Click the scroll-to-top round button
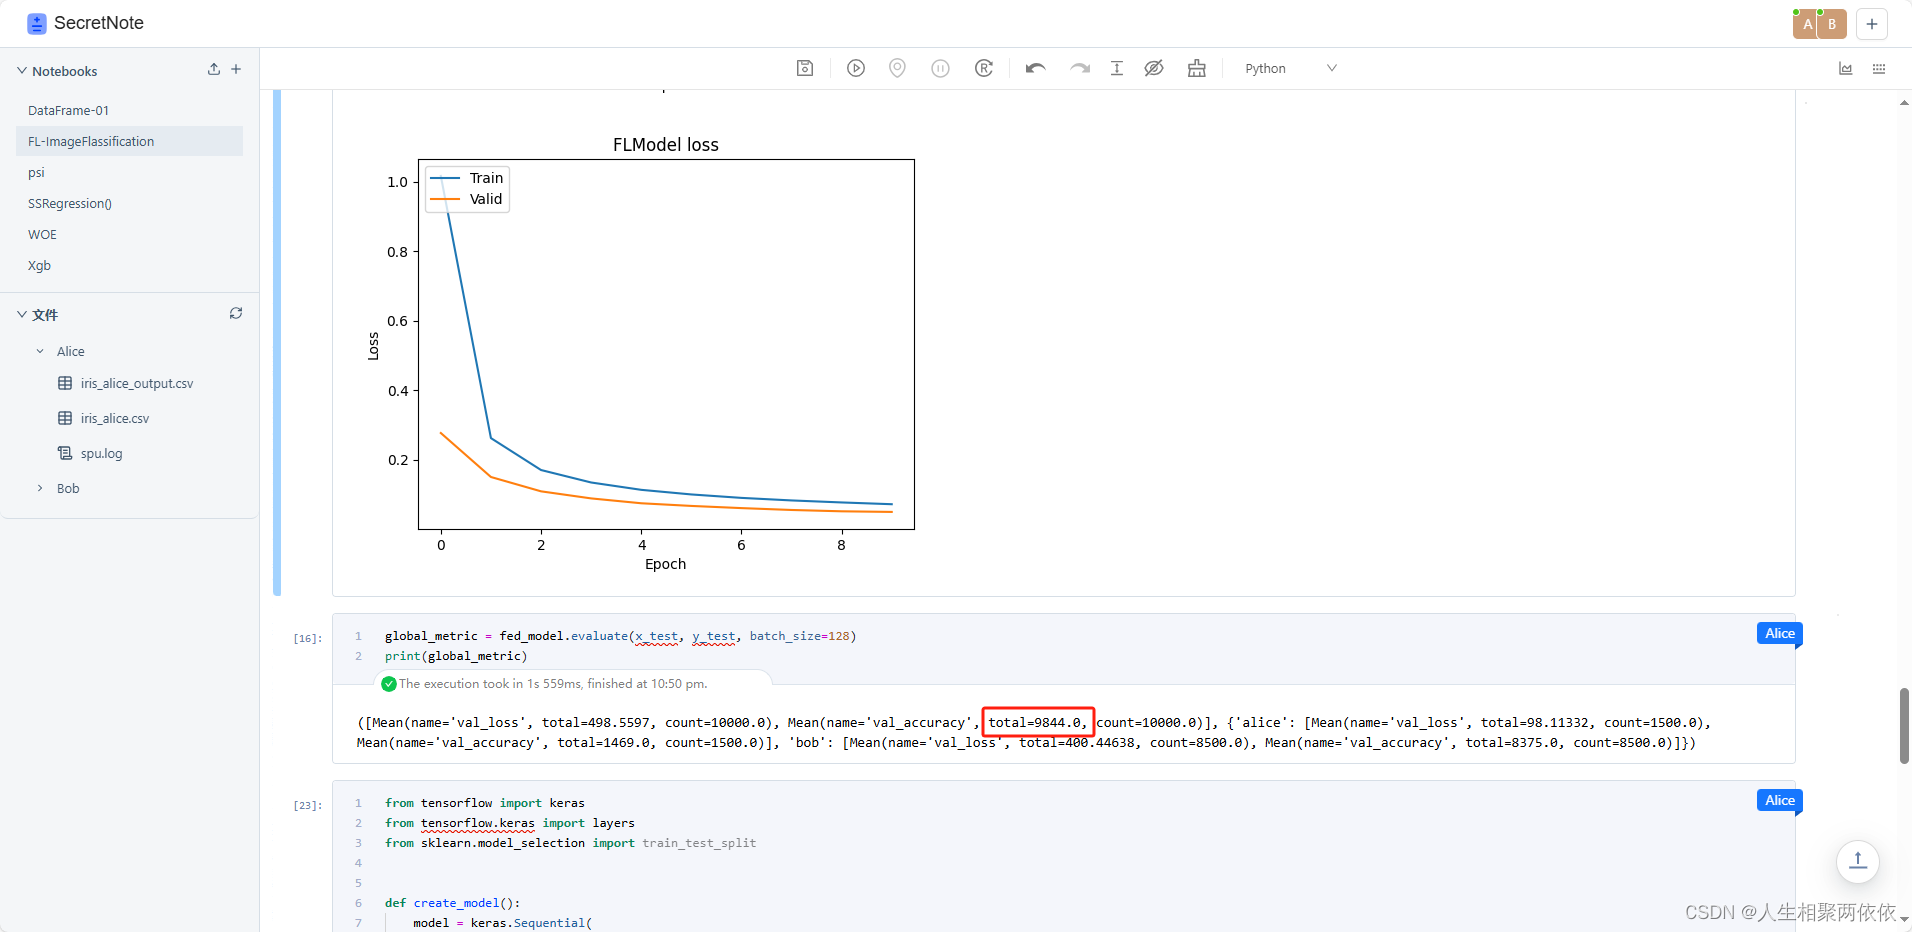 pos(1858,861)
